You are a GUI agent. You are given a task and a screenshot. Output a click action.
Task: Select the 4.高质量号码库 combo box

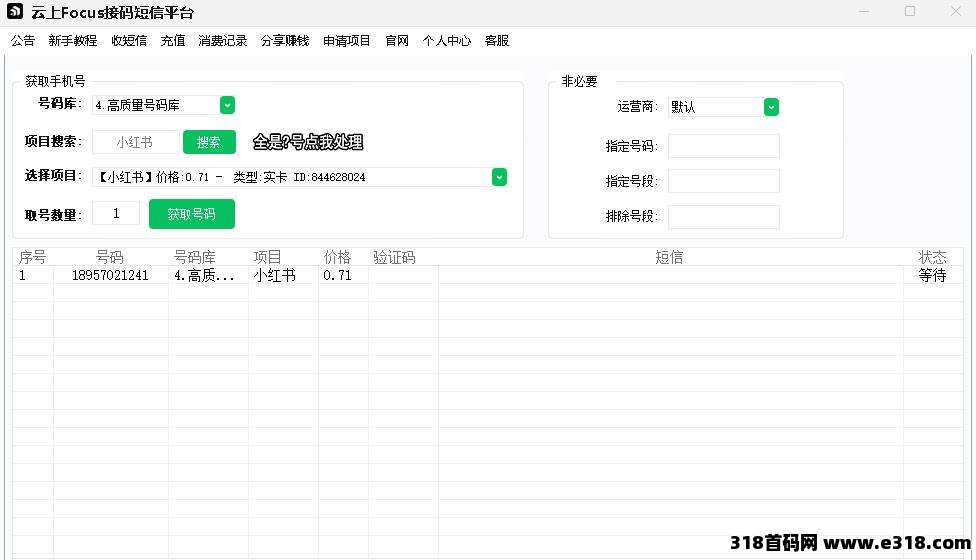pos(163,105)
